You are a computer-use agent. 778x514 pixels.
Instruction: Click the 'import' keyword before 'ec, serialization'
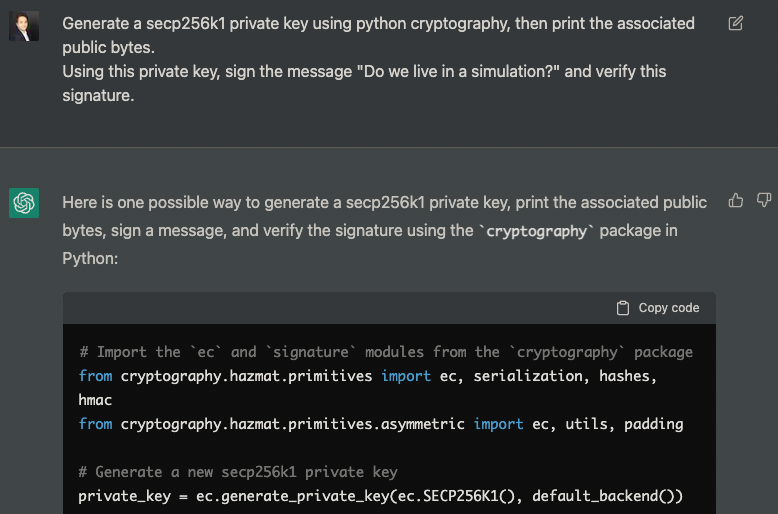point(406,376)
